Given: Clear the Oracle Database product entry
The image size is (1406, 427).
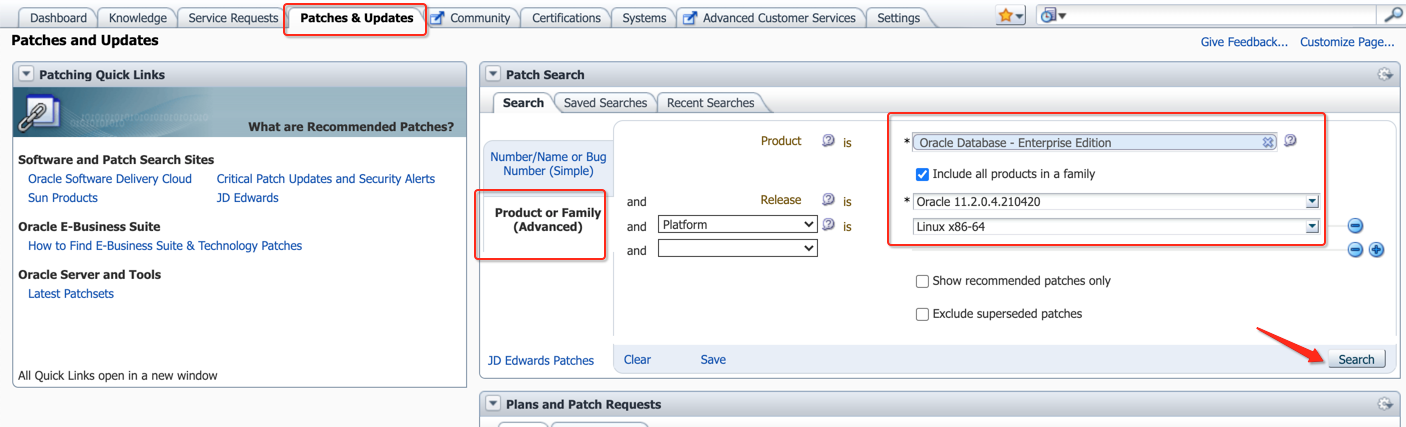Looking at the screenshot, I should click(x=1268, y=142).
